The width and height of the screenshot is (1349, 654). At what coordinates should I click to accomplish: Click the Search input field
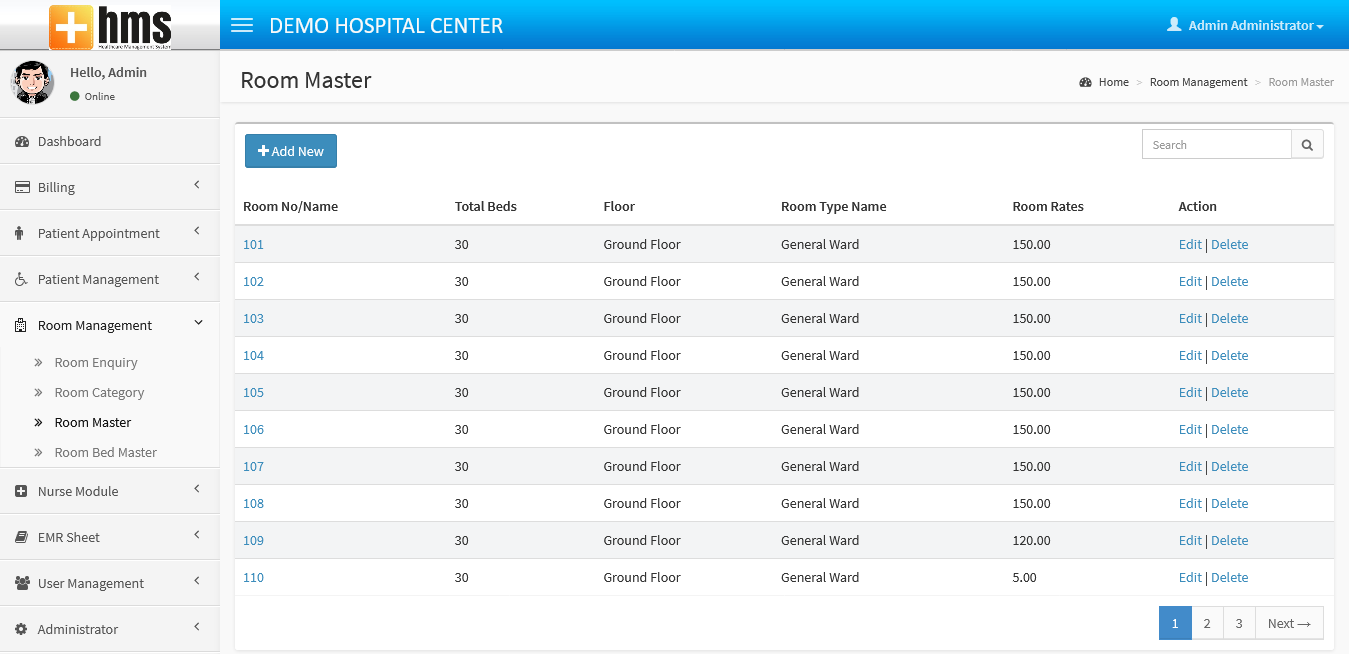click(1216, 145)
